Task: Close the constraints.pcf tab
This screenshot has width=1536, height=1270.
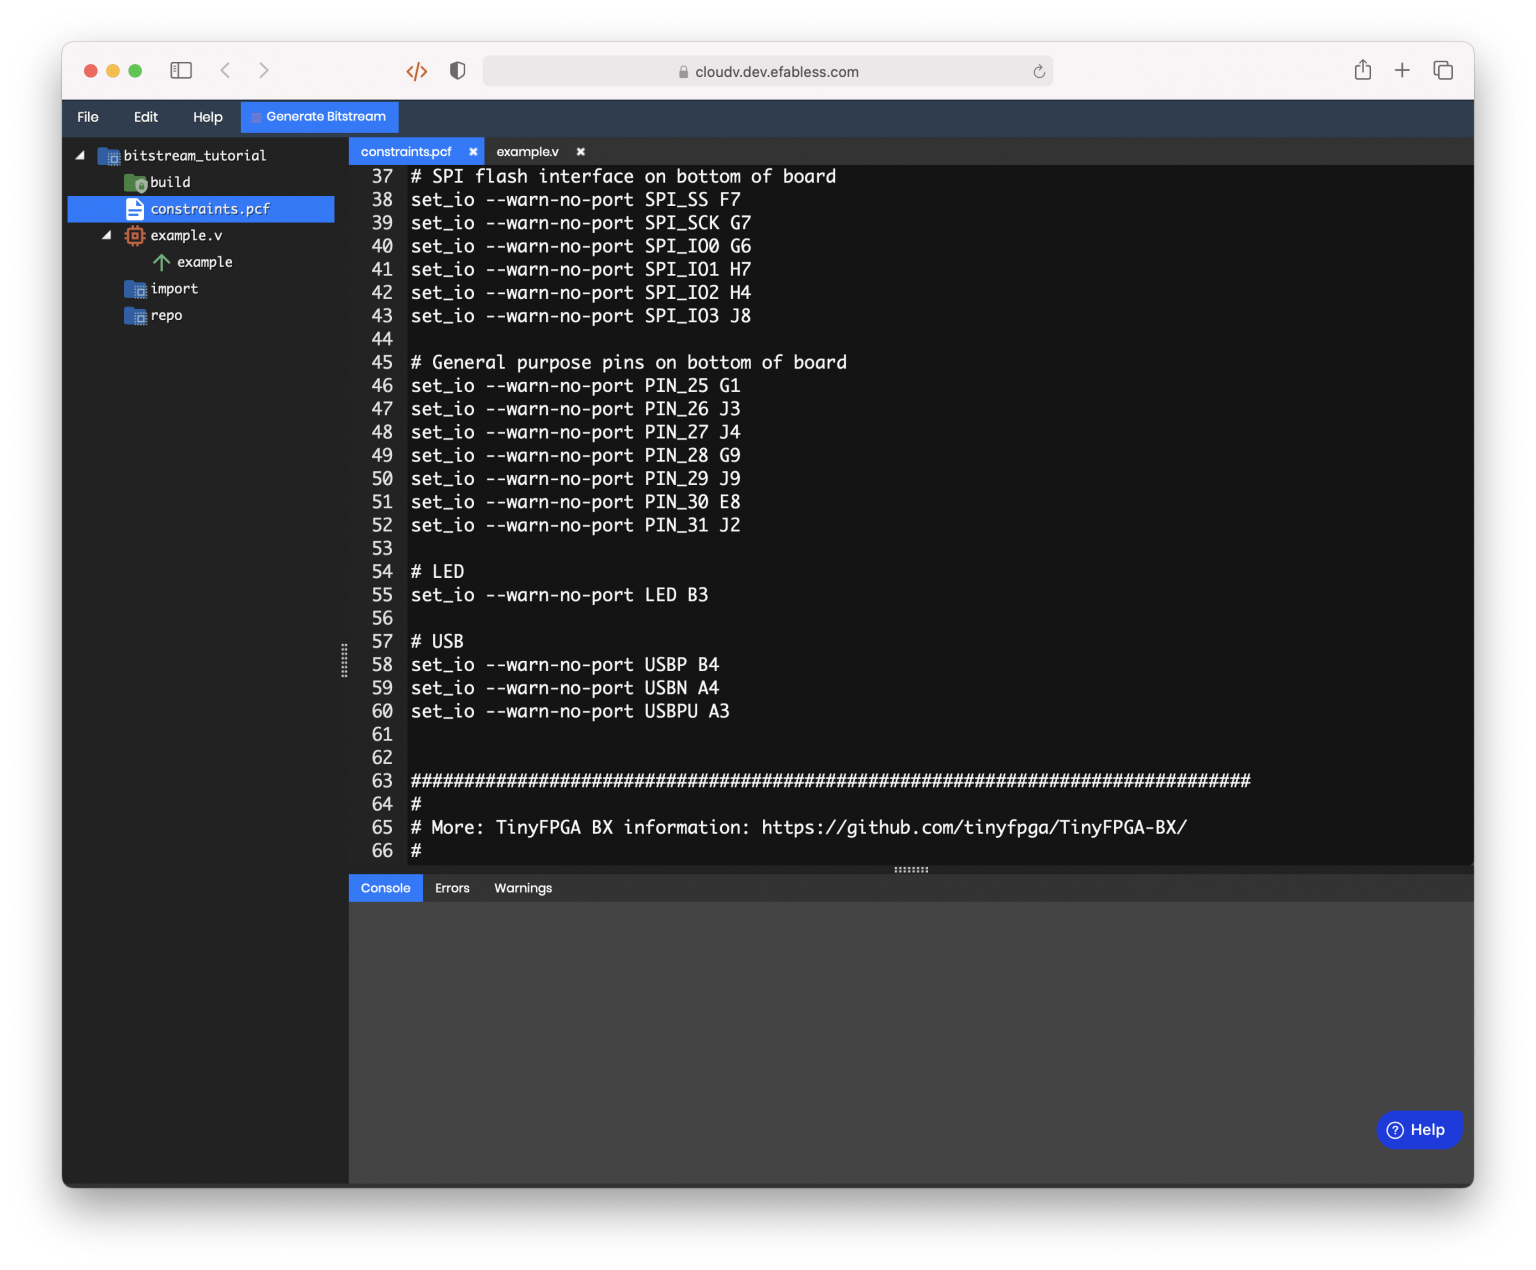Action: [473, 152]
